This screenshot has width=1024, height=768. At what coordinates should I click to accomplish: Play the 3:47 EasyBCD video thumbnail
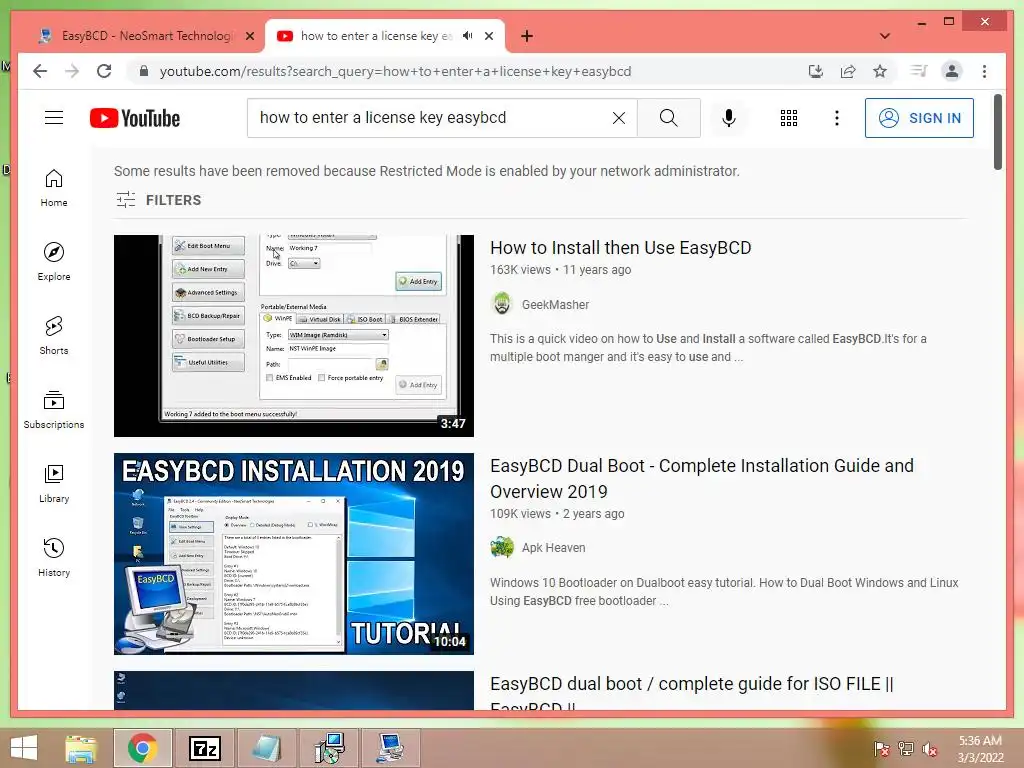pyautogui.click(x=293, y=336)
